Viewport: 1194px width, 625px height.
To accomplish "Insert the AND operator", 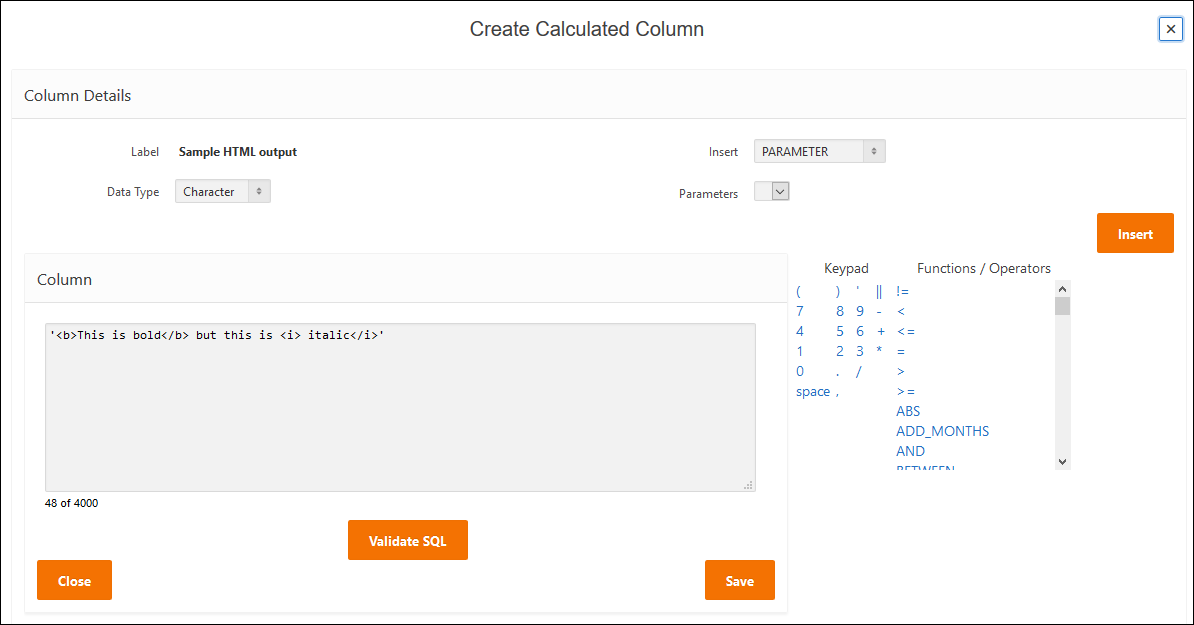I will pyautogui.click(x=910, y=451).
